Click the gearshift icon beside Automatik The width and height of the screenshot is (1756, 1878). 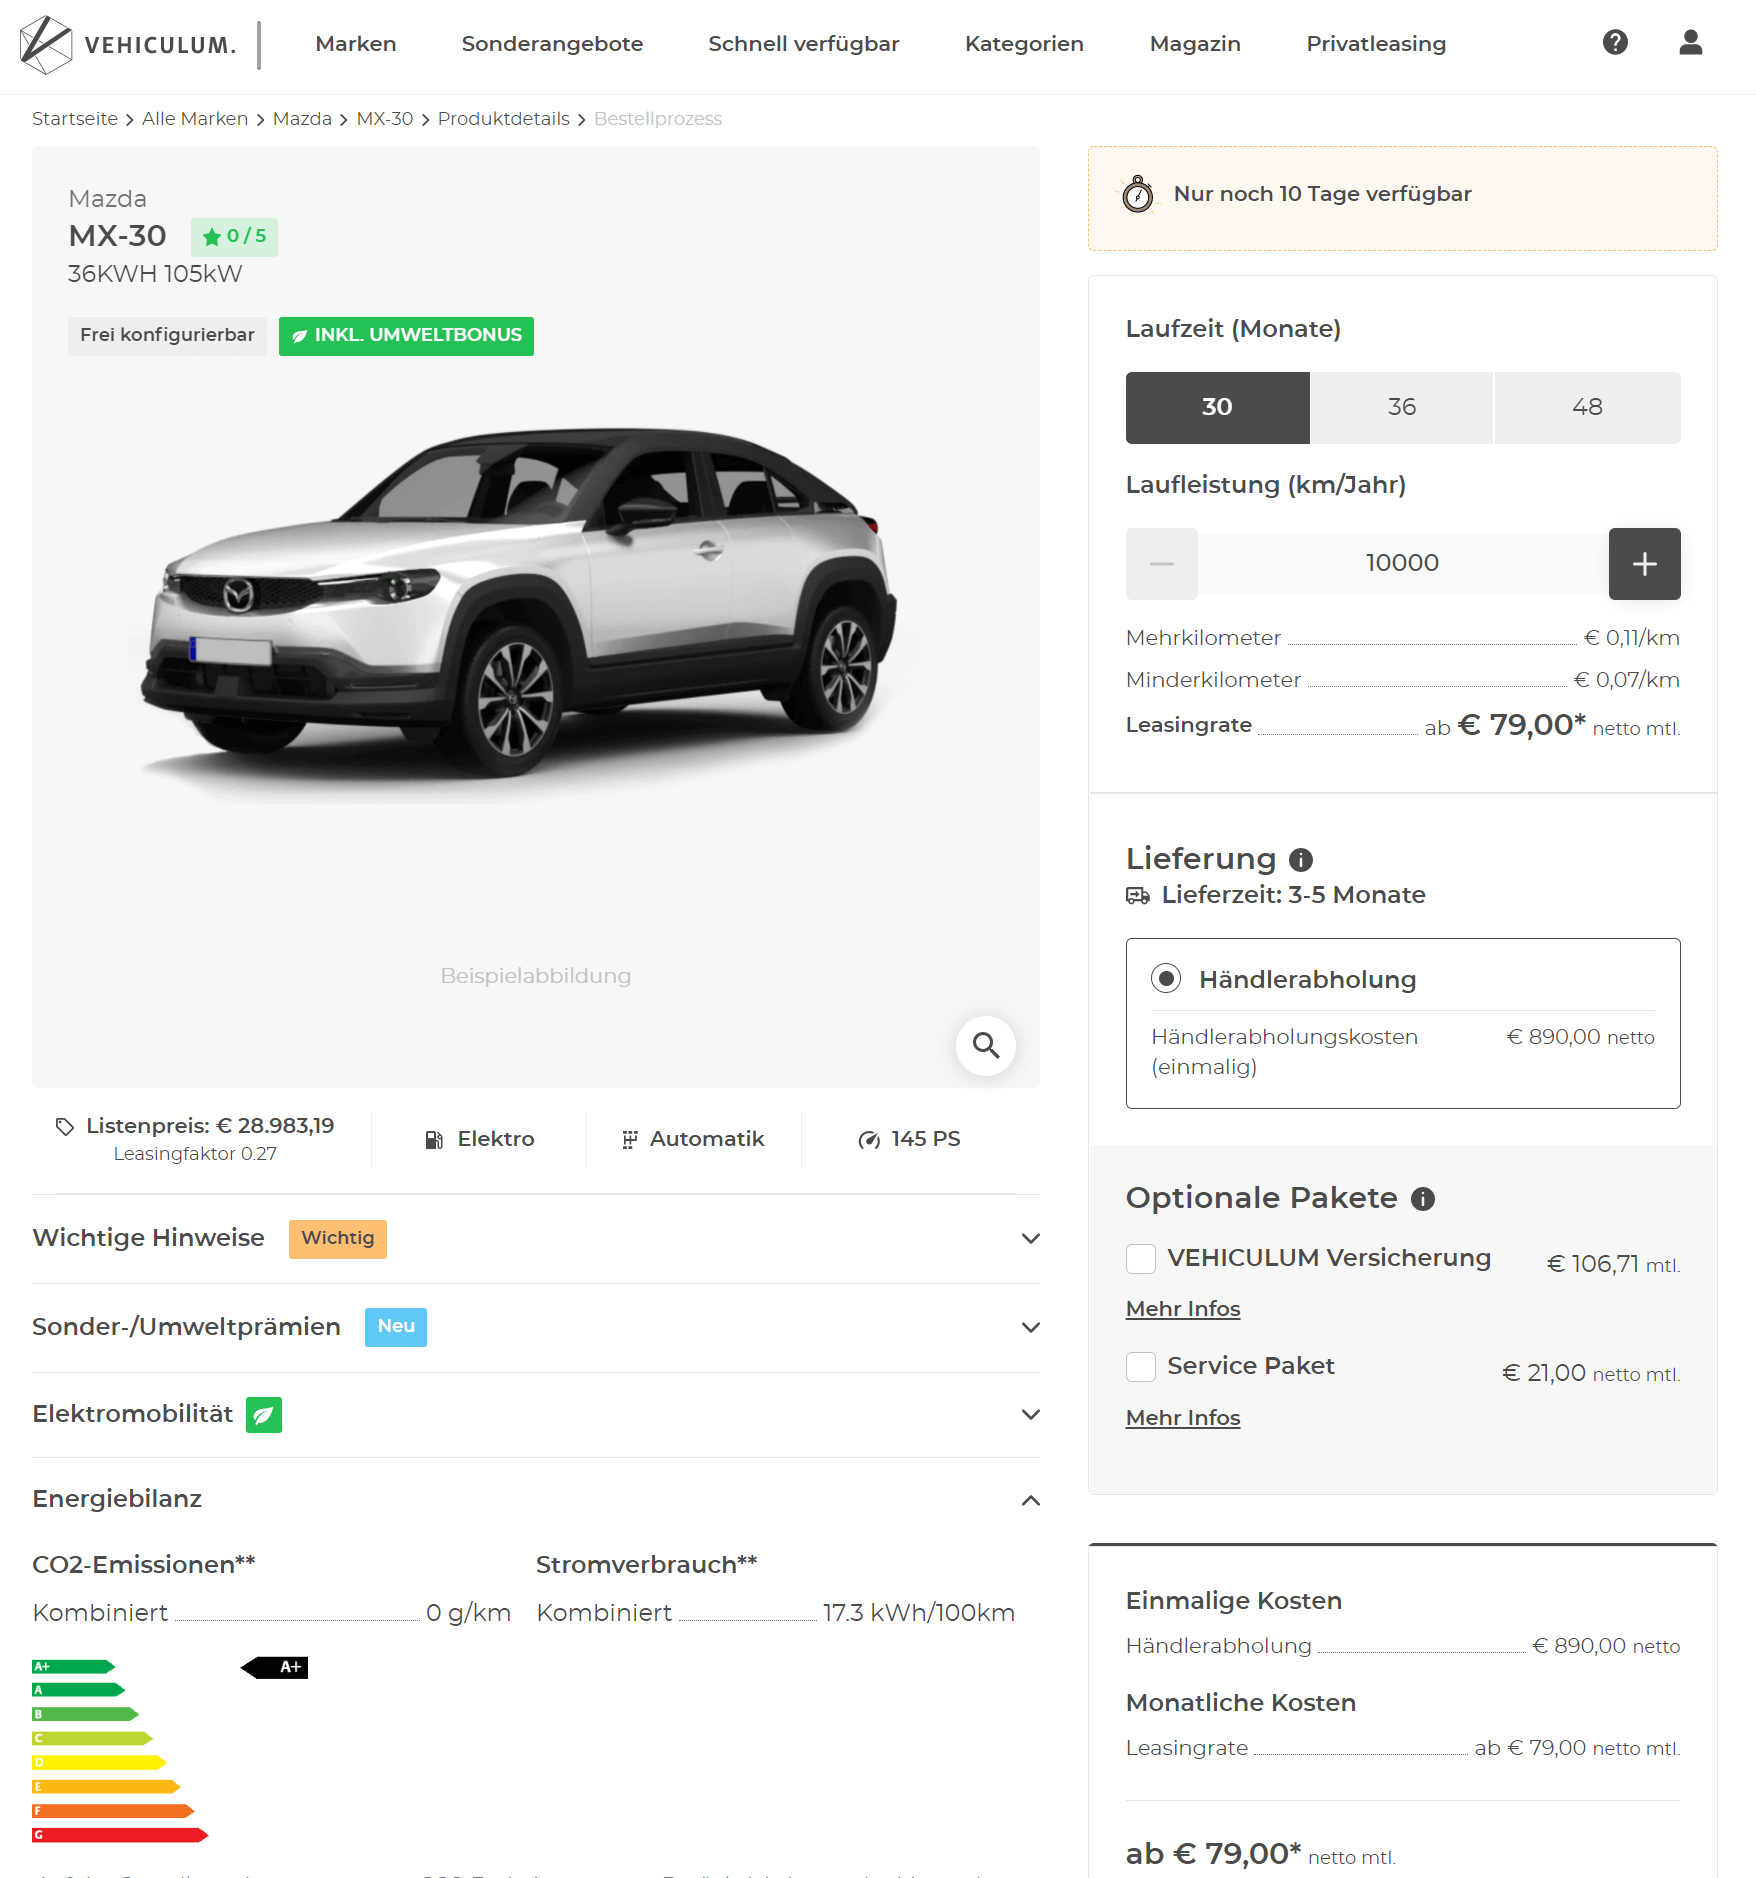point(629,1140)
